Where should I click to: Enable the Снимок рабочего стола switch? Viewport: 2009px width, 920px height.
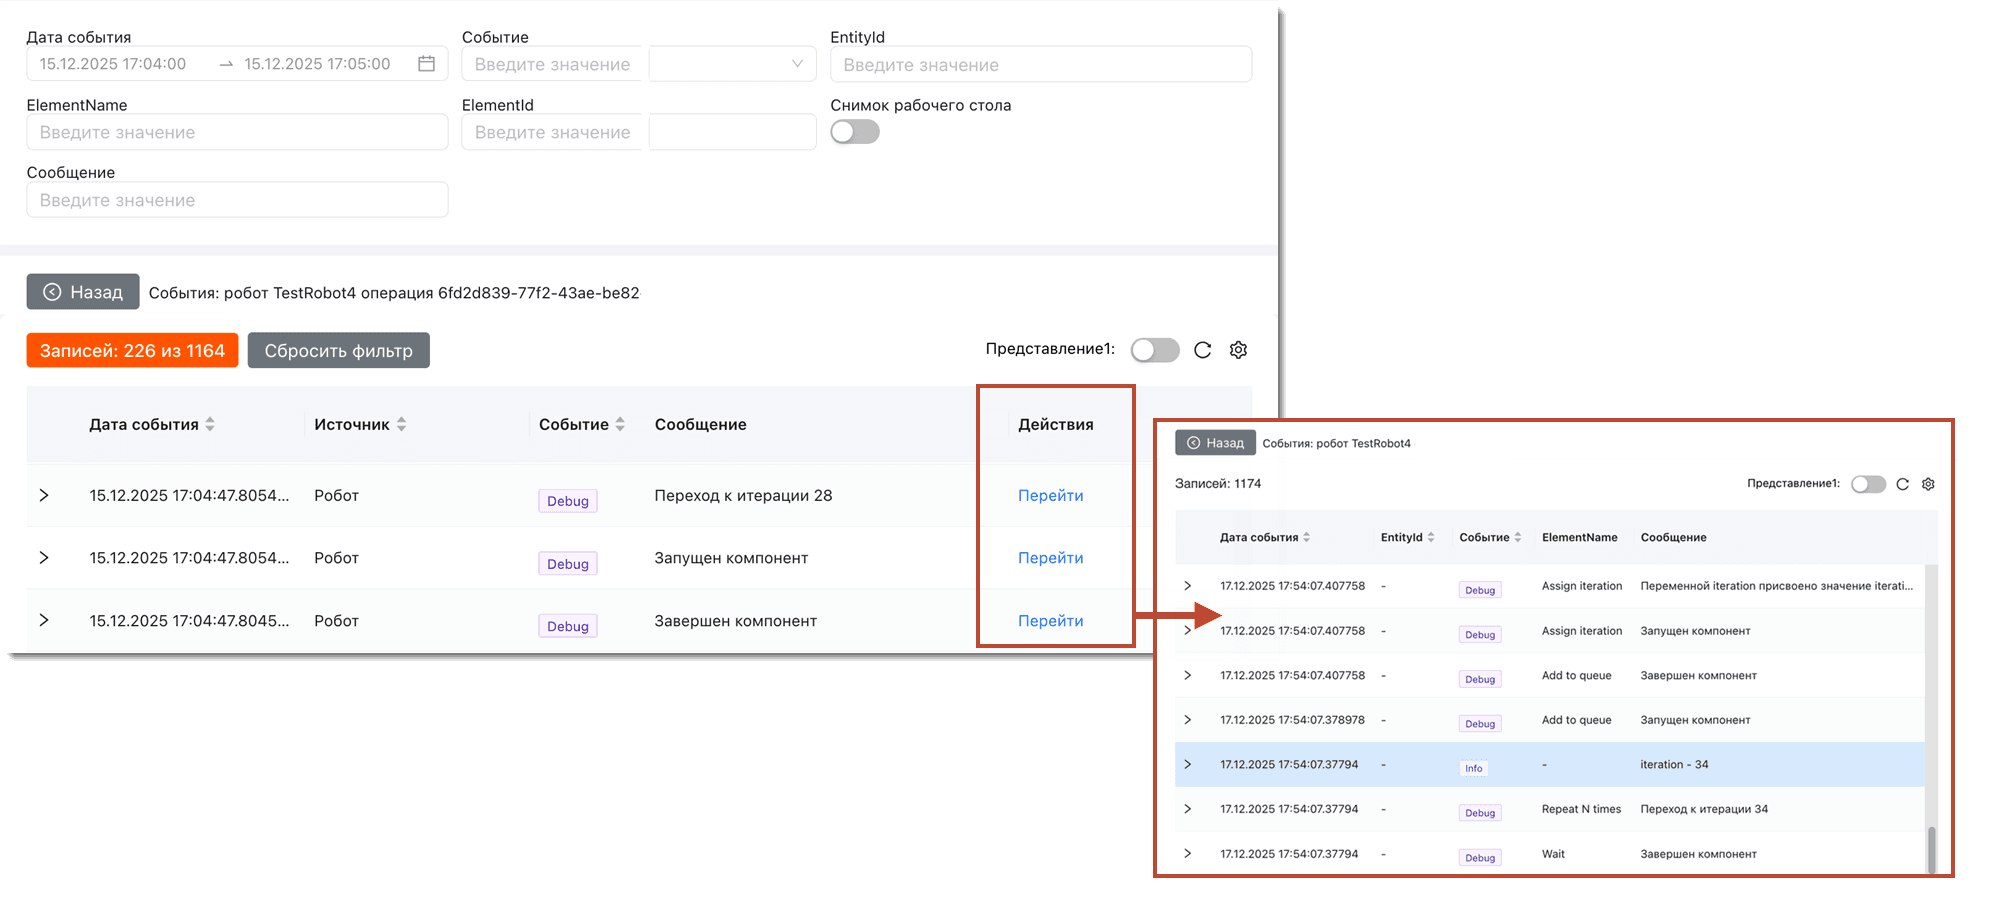[855, 132]
